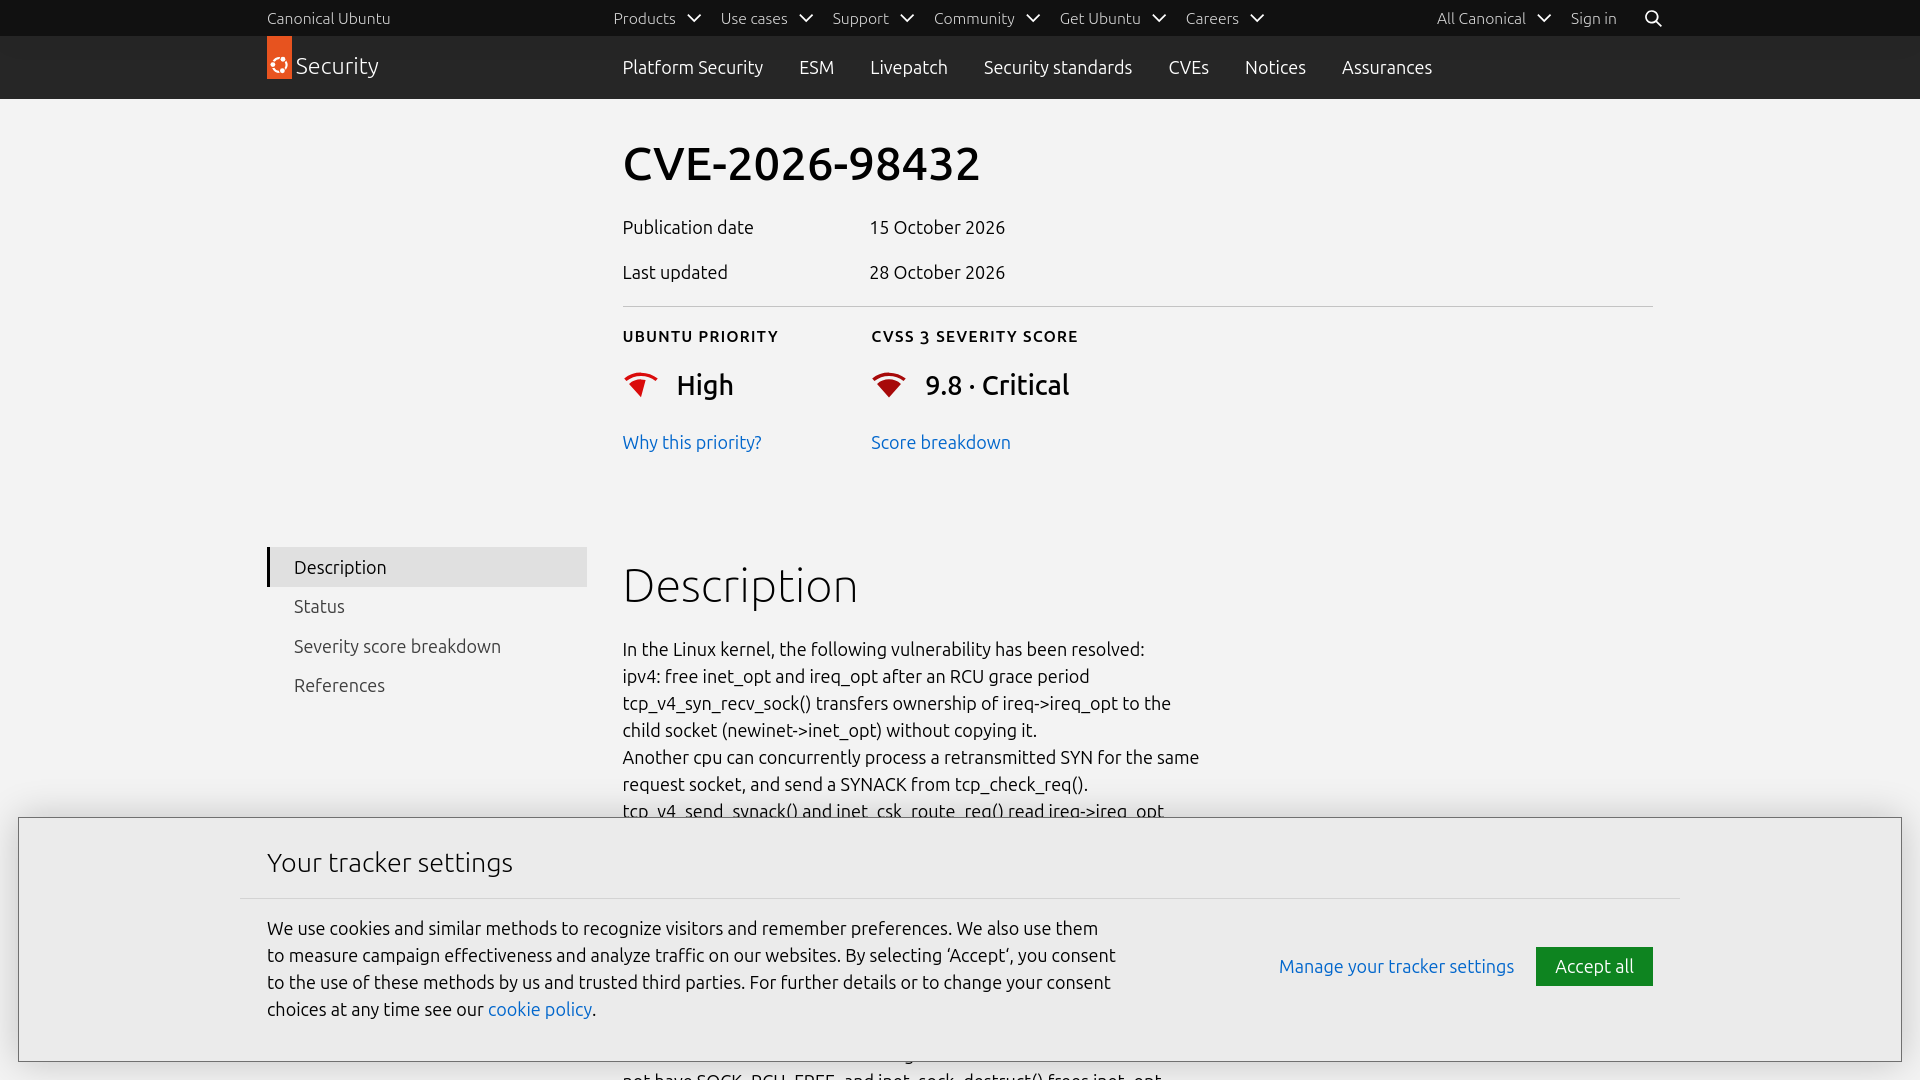This screenshot has height=1080, width=1920.
Task: Click the 9.8 · Critical score text
Action: [x=997, y=385]
